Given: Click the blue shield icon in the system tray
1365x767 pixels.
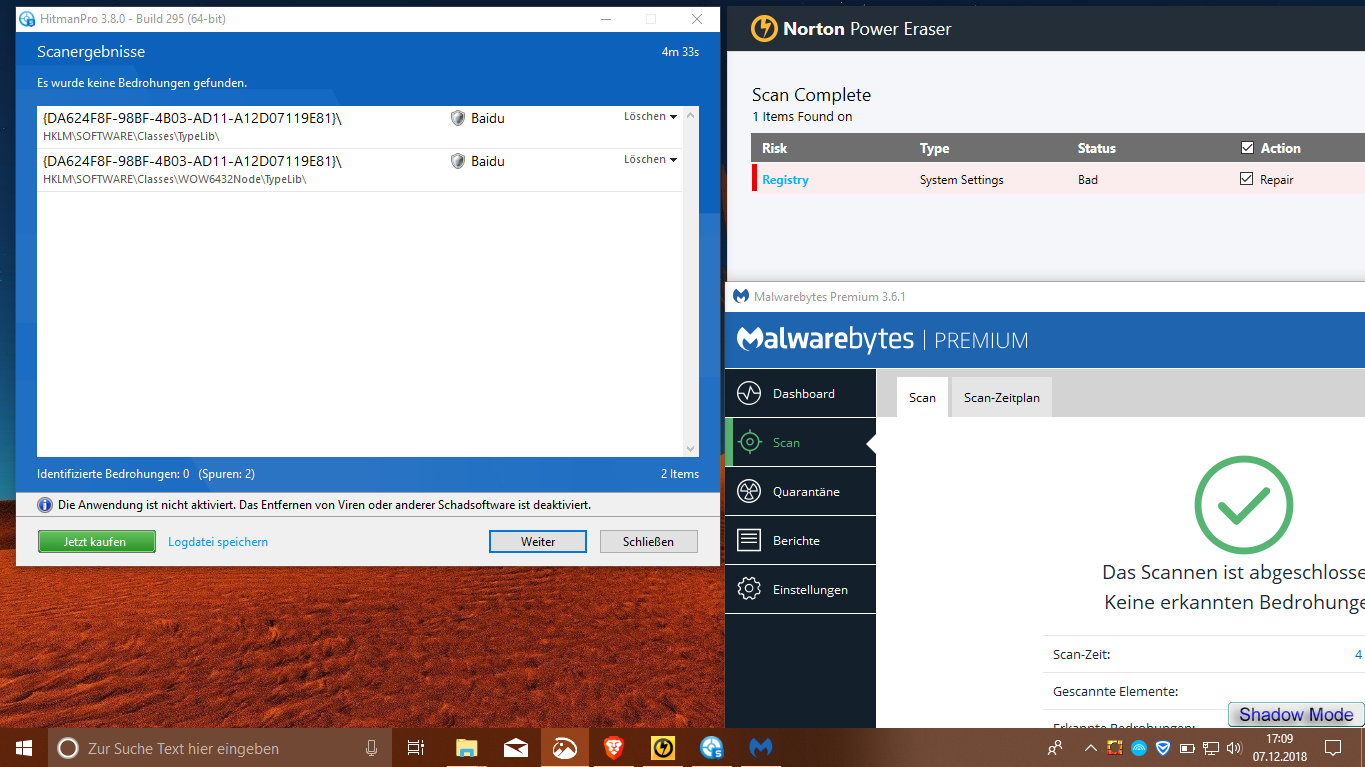Looking at the screenshot, I should 1163,747.
